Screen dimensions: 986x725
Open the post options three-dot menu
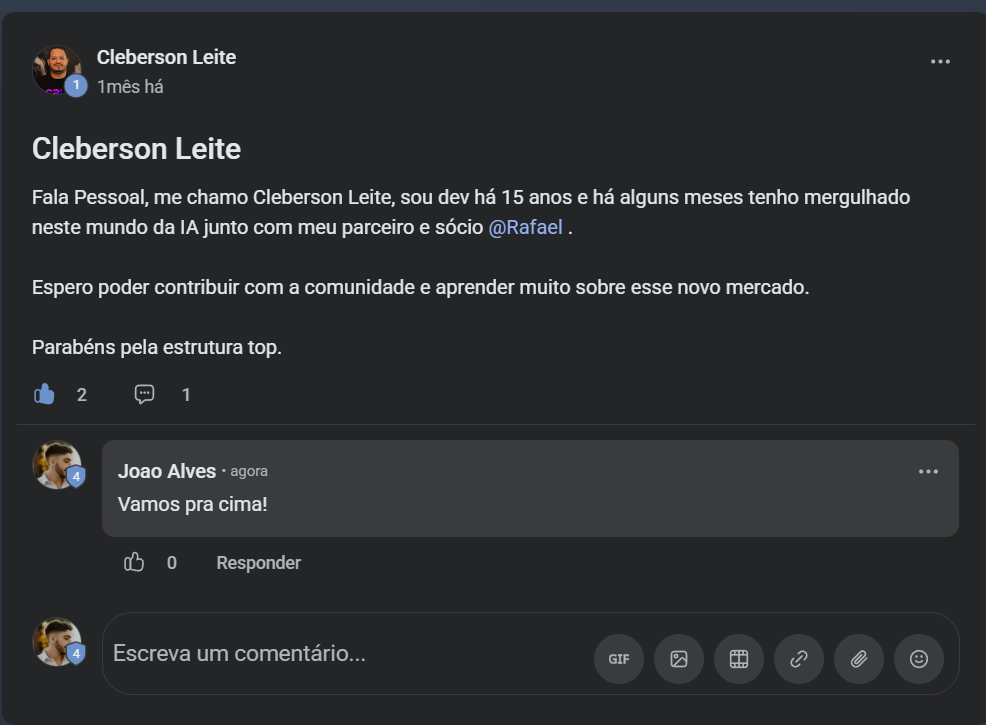940,62
